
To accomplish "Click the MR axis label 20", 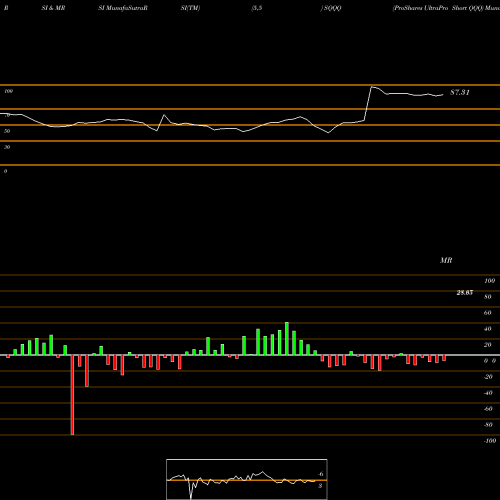I will coord(488,345).
